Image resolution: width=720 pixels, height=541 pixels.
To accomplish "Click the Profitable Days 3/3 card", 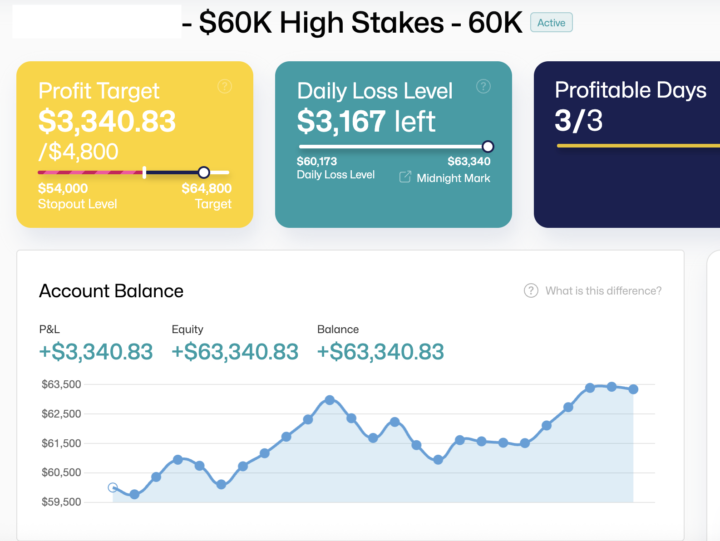I will [627, 144].
